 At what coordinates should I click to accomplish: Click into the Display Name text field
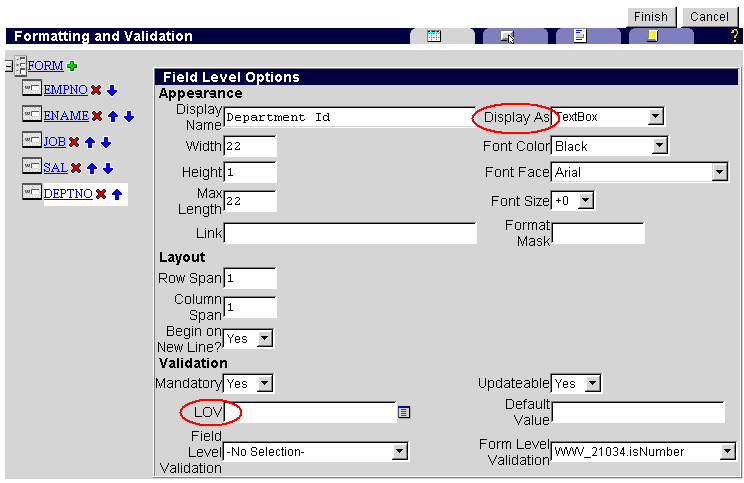tap(349, 117)
